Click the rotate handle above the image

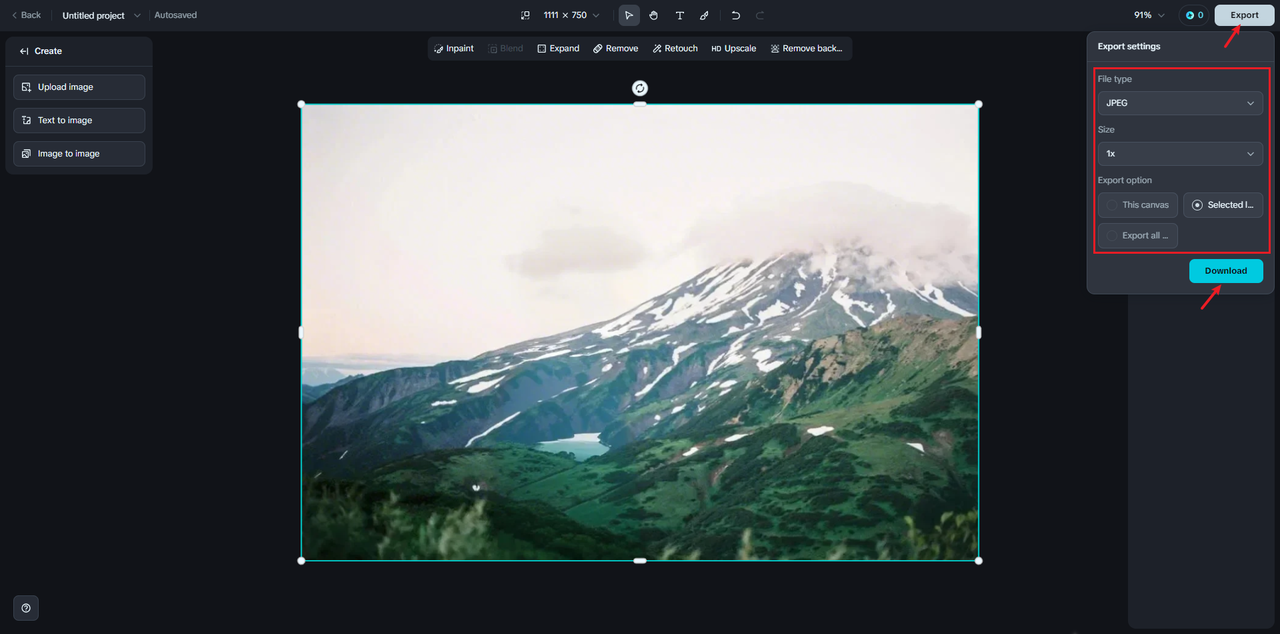640,88
